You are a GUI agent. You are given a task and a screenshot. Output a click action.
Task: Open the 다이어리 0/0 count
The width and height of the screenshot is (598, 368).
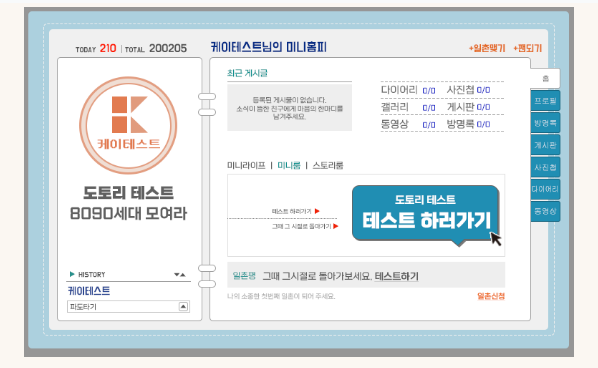(x=429, y=91)
